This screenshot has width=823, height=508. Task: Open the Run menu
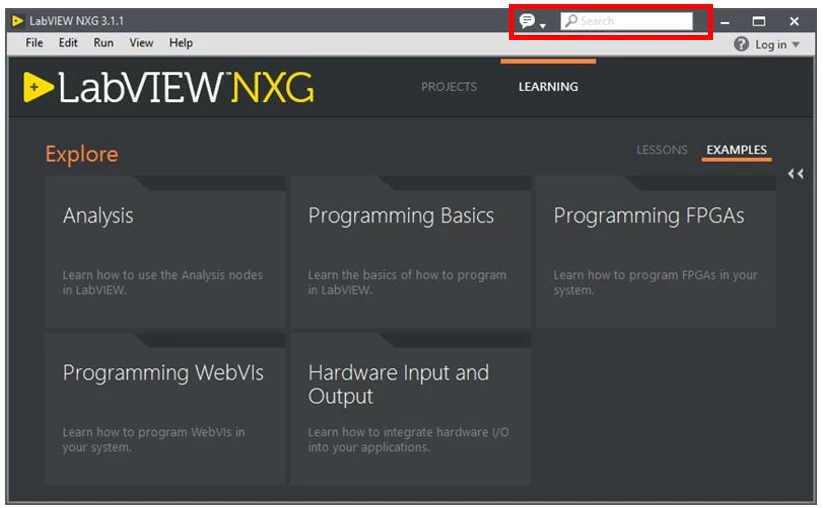103,43
